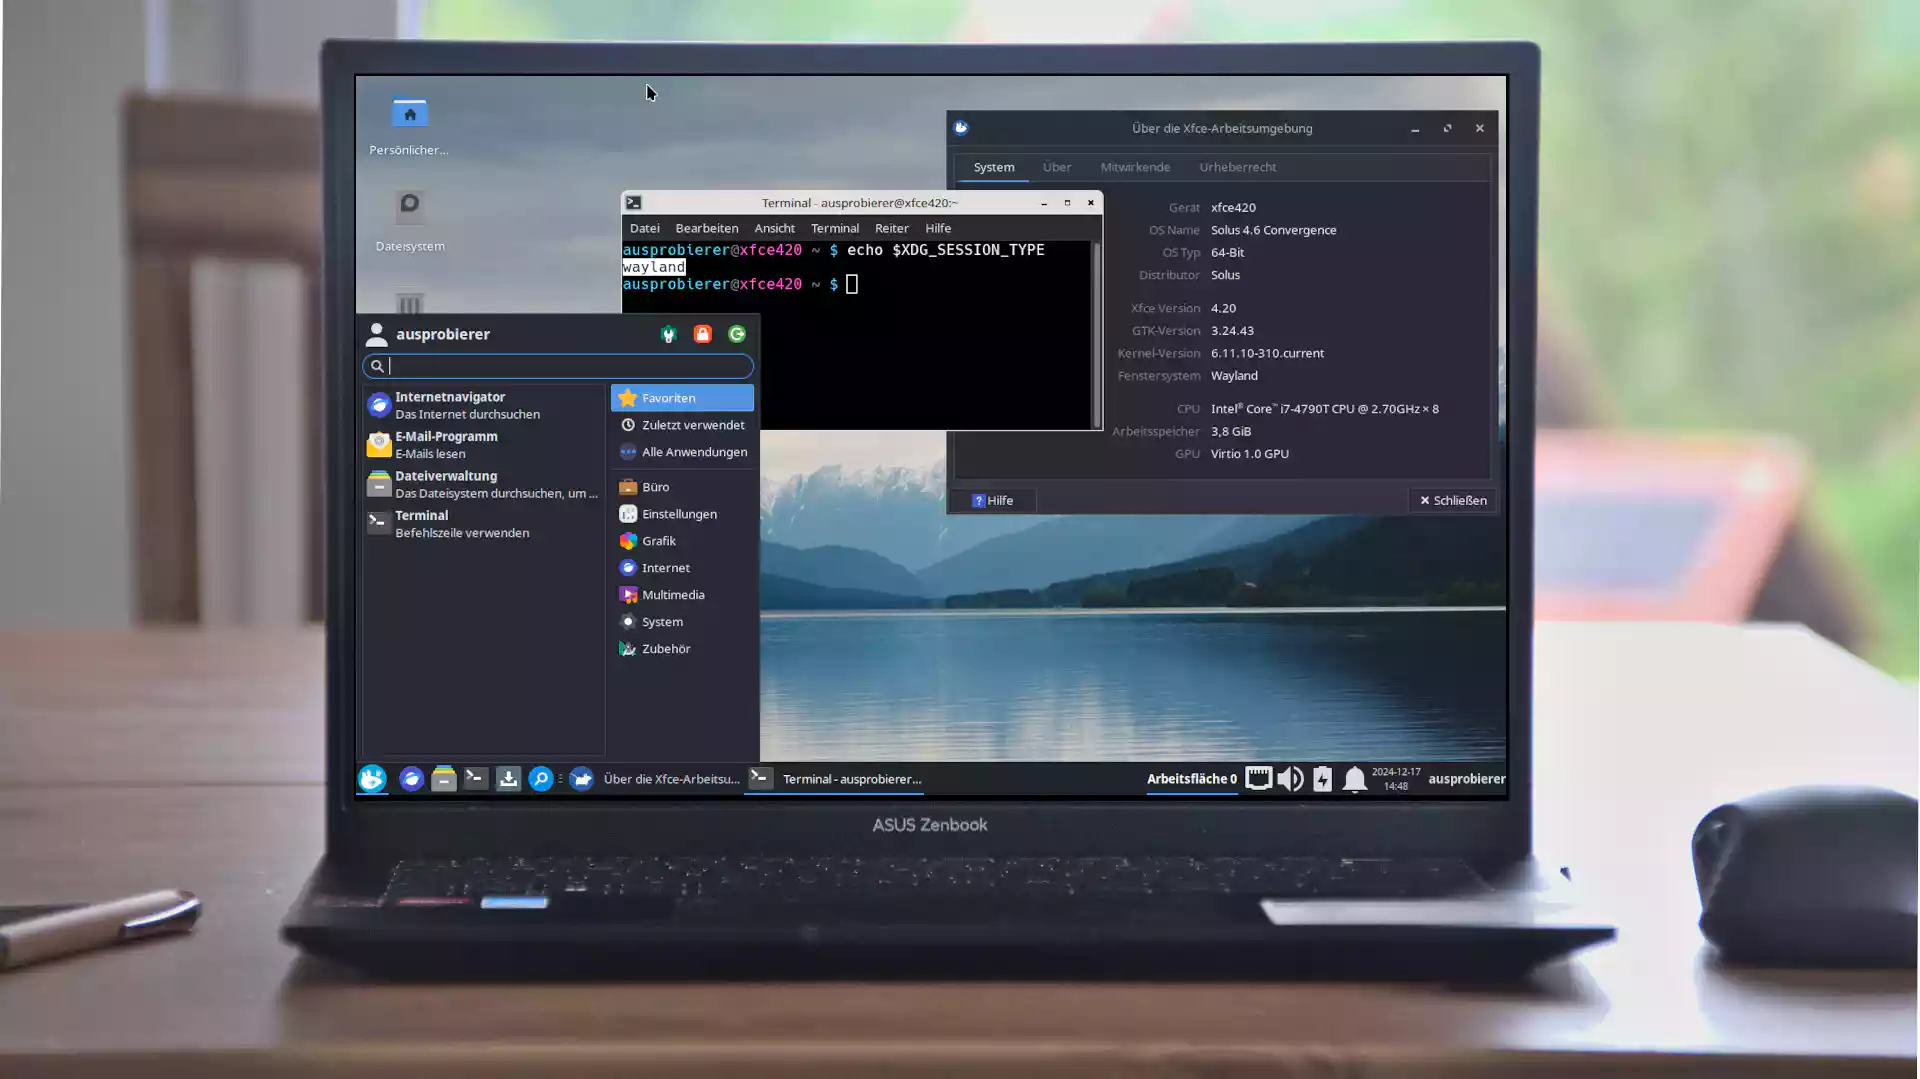Viewport: 1920px width, 1079px height.
Task: Click the download/install launcher icon in the panel
Action: click(508, 779)
